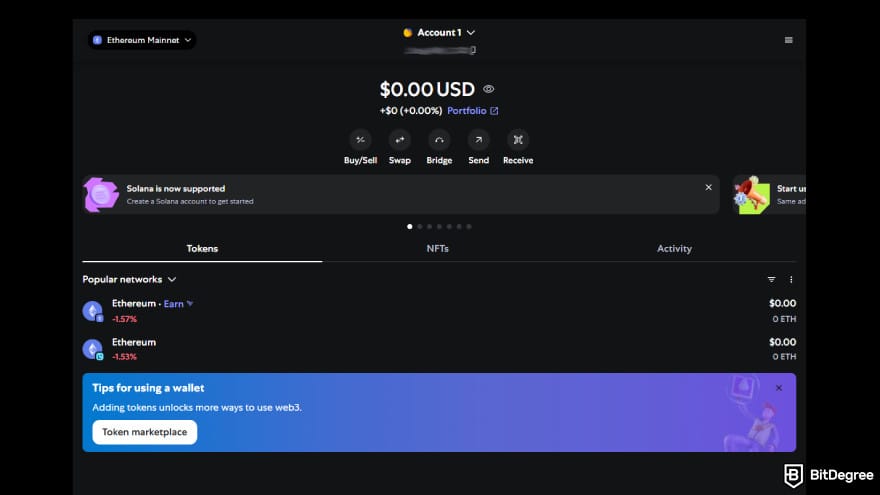880x495 pixels.
Task: Copy the account address icon
Action: 473,50
